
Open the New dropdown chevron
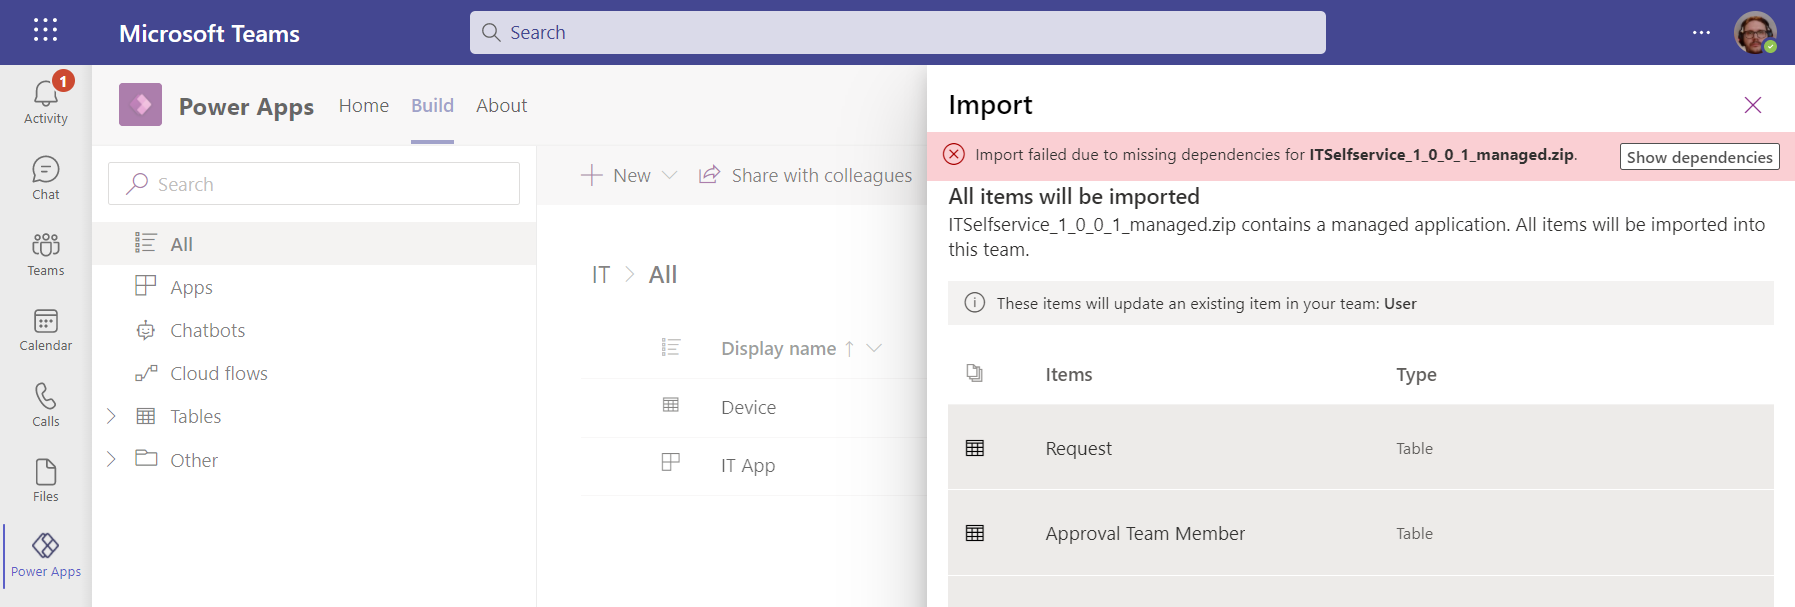(x=670, y=175)
